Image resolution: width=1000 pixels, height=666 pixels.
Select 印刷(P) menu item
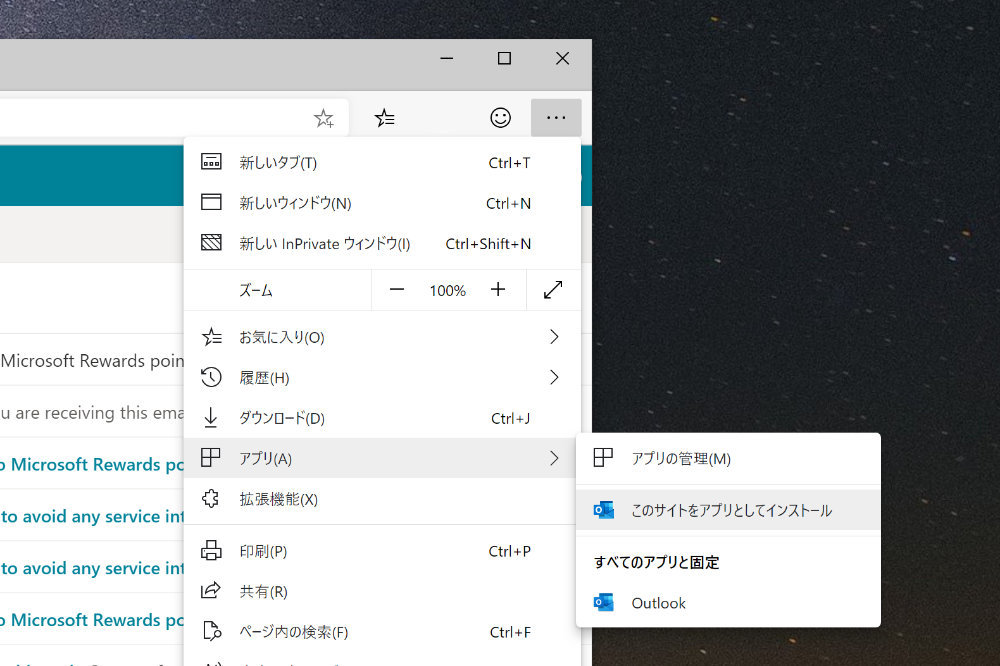pos(382,551)
